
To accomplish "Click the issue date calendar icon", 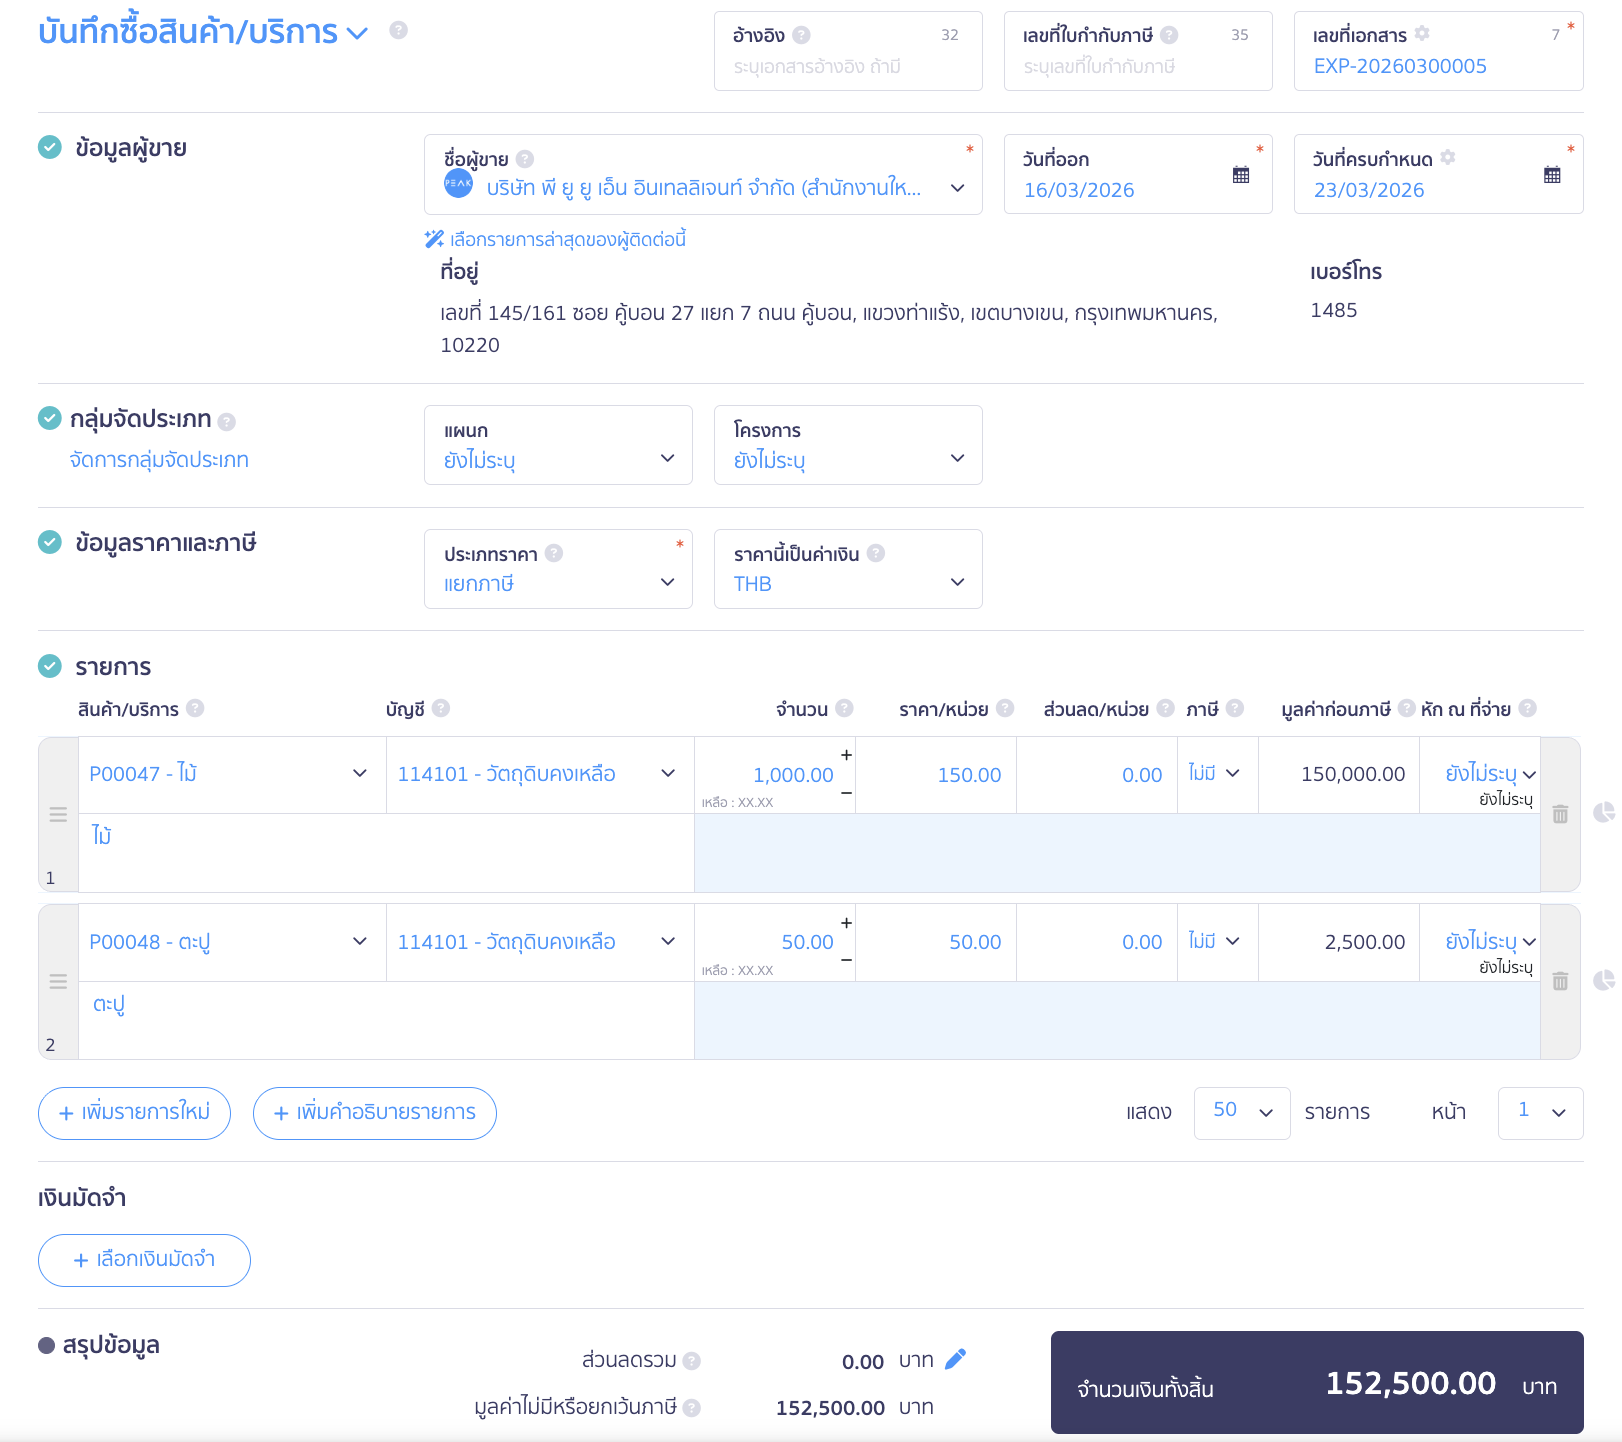I will coord(1240,175).
